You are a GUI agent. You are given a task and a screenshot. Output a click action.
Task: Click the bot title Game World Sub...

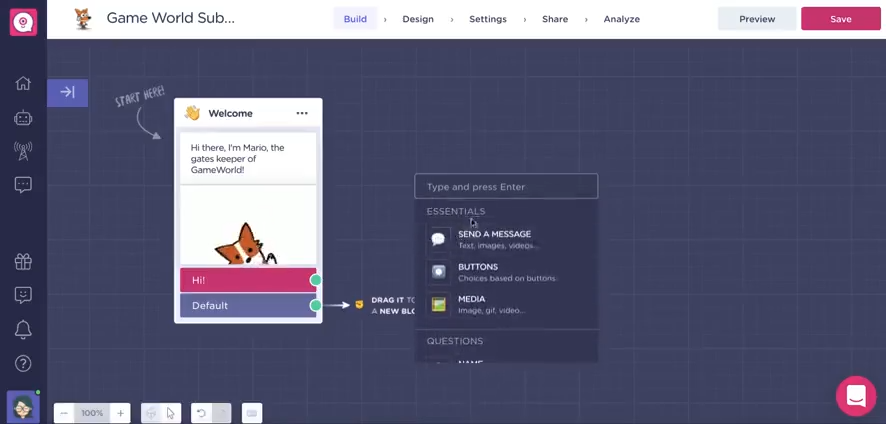pyautogui.click(x=171, y=18)
